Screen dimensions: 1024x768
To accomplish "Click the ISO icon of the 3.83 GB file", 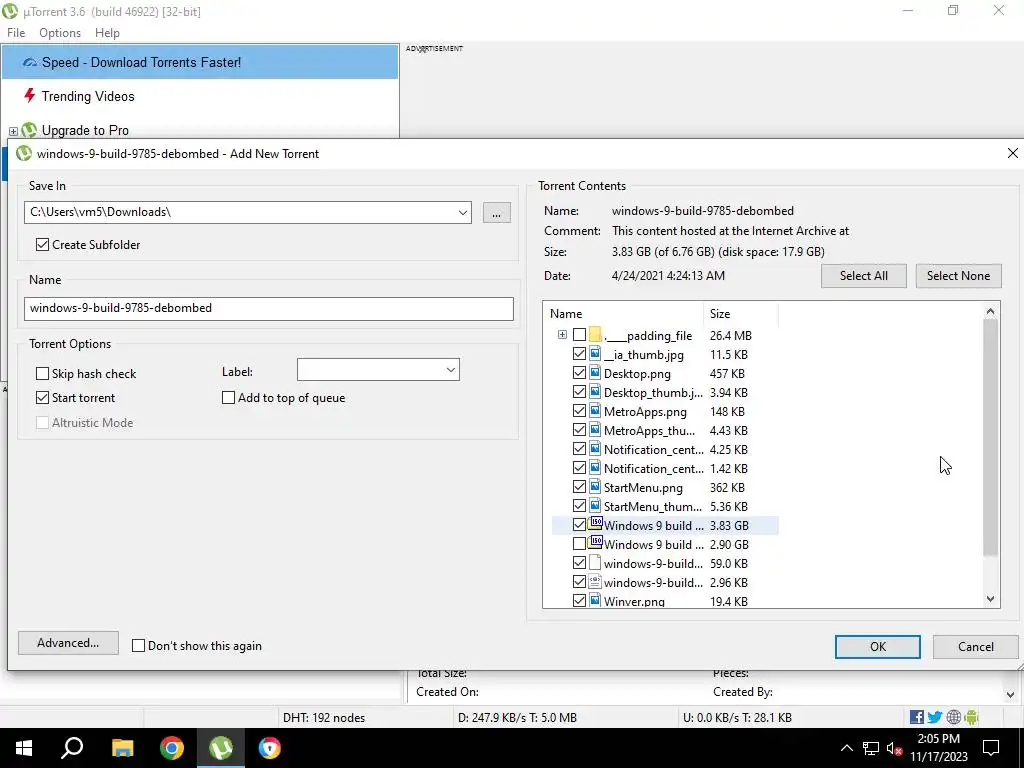I will pos(595,524).
